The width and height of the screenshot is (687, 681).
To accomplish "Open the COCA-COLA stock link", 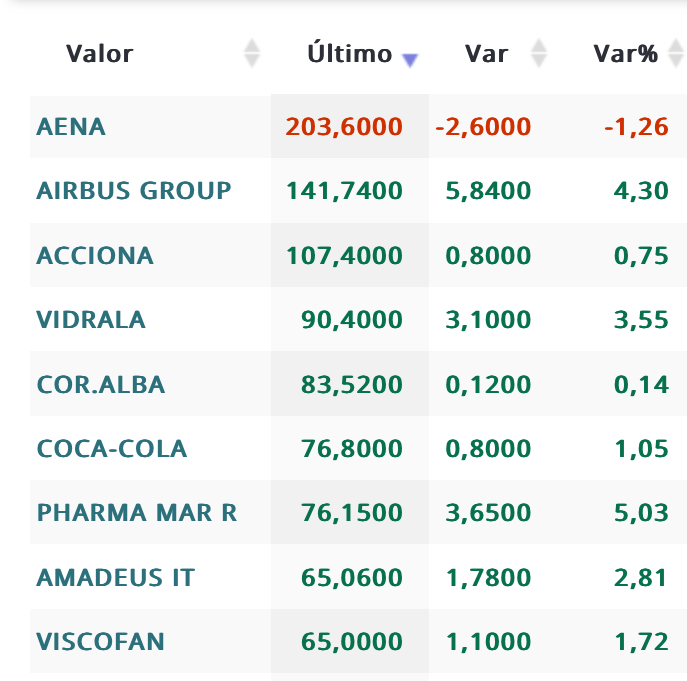I will 112,449.
